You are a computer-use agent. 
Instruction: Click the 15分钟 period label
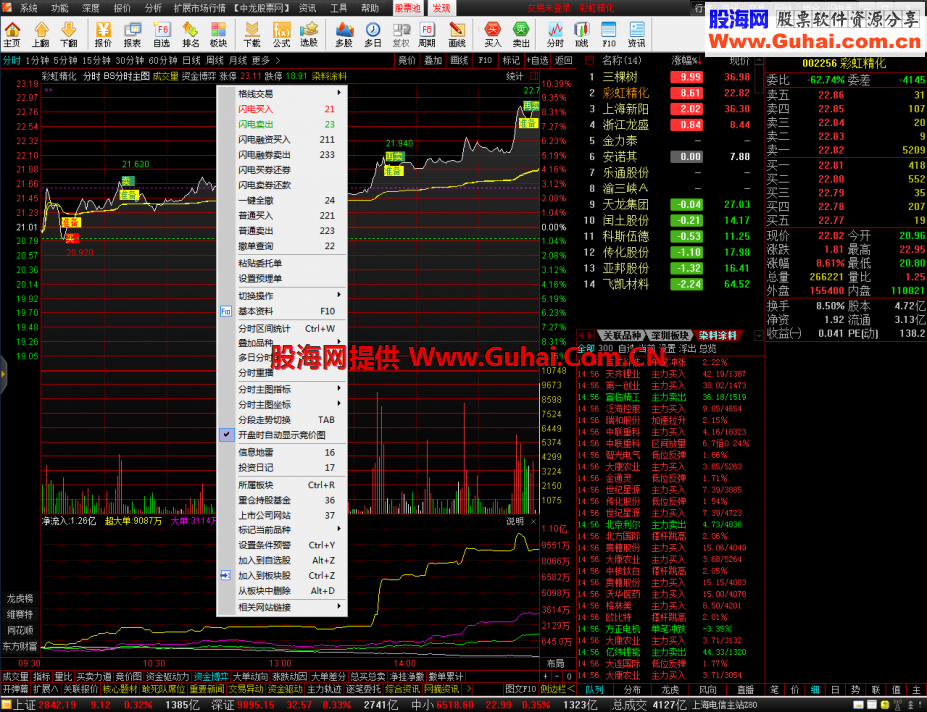click(x=96, y=60)
